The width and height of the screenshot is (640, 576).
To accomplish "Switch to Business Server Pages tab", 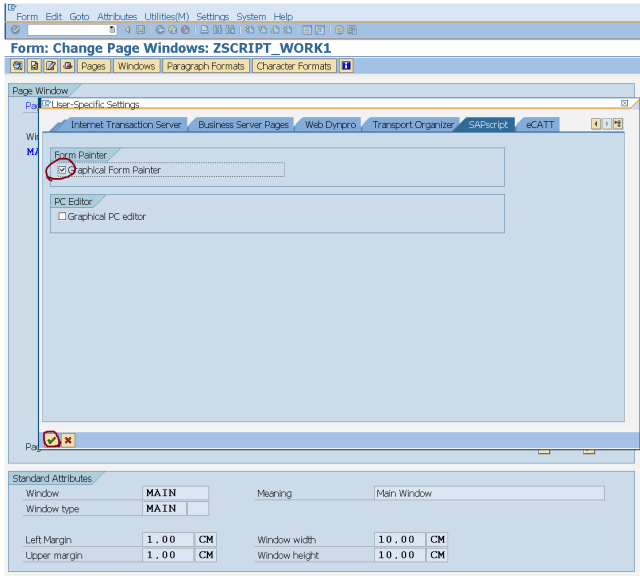I will tap(243, 125).
